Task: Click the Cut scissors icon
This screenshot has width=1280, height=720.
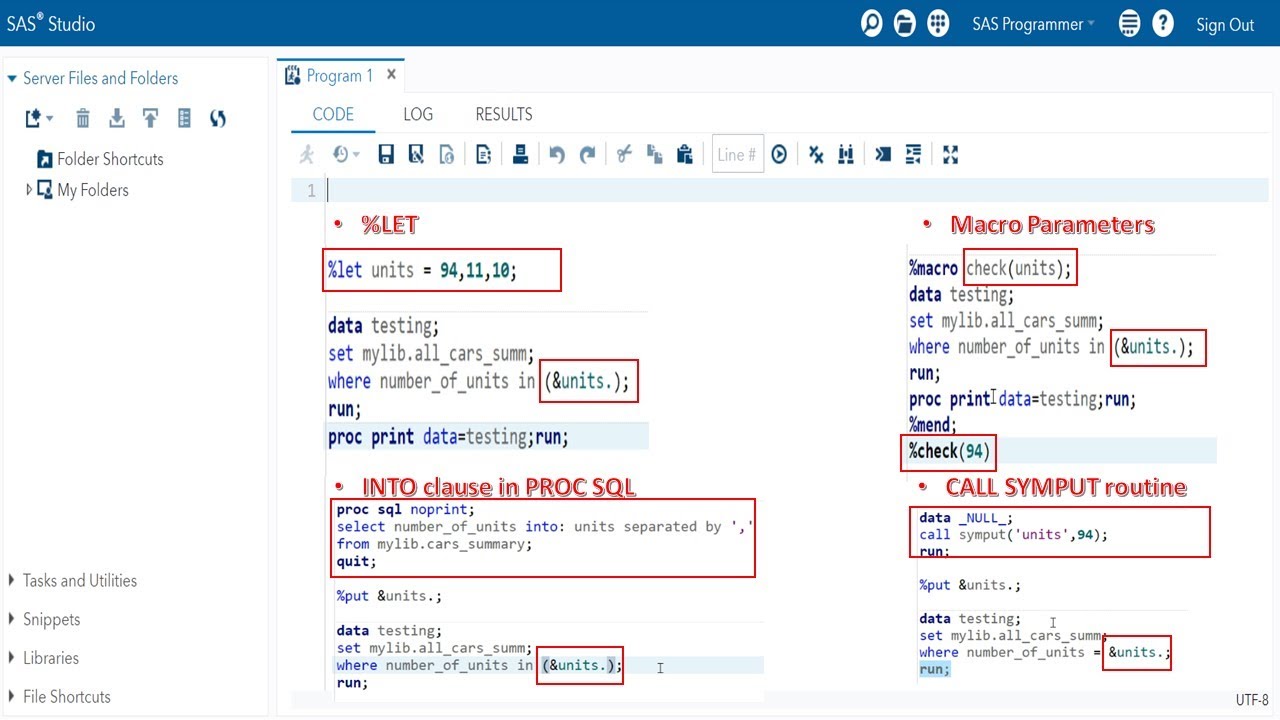Action: point(624,154)
